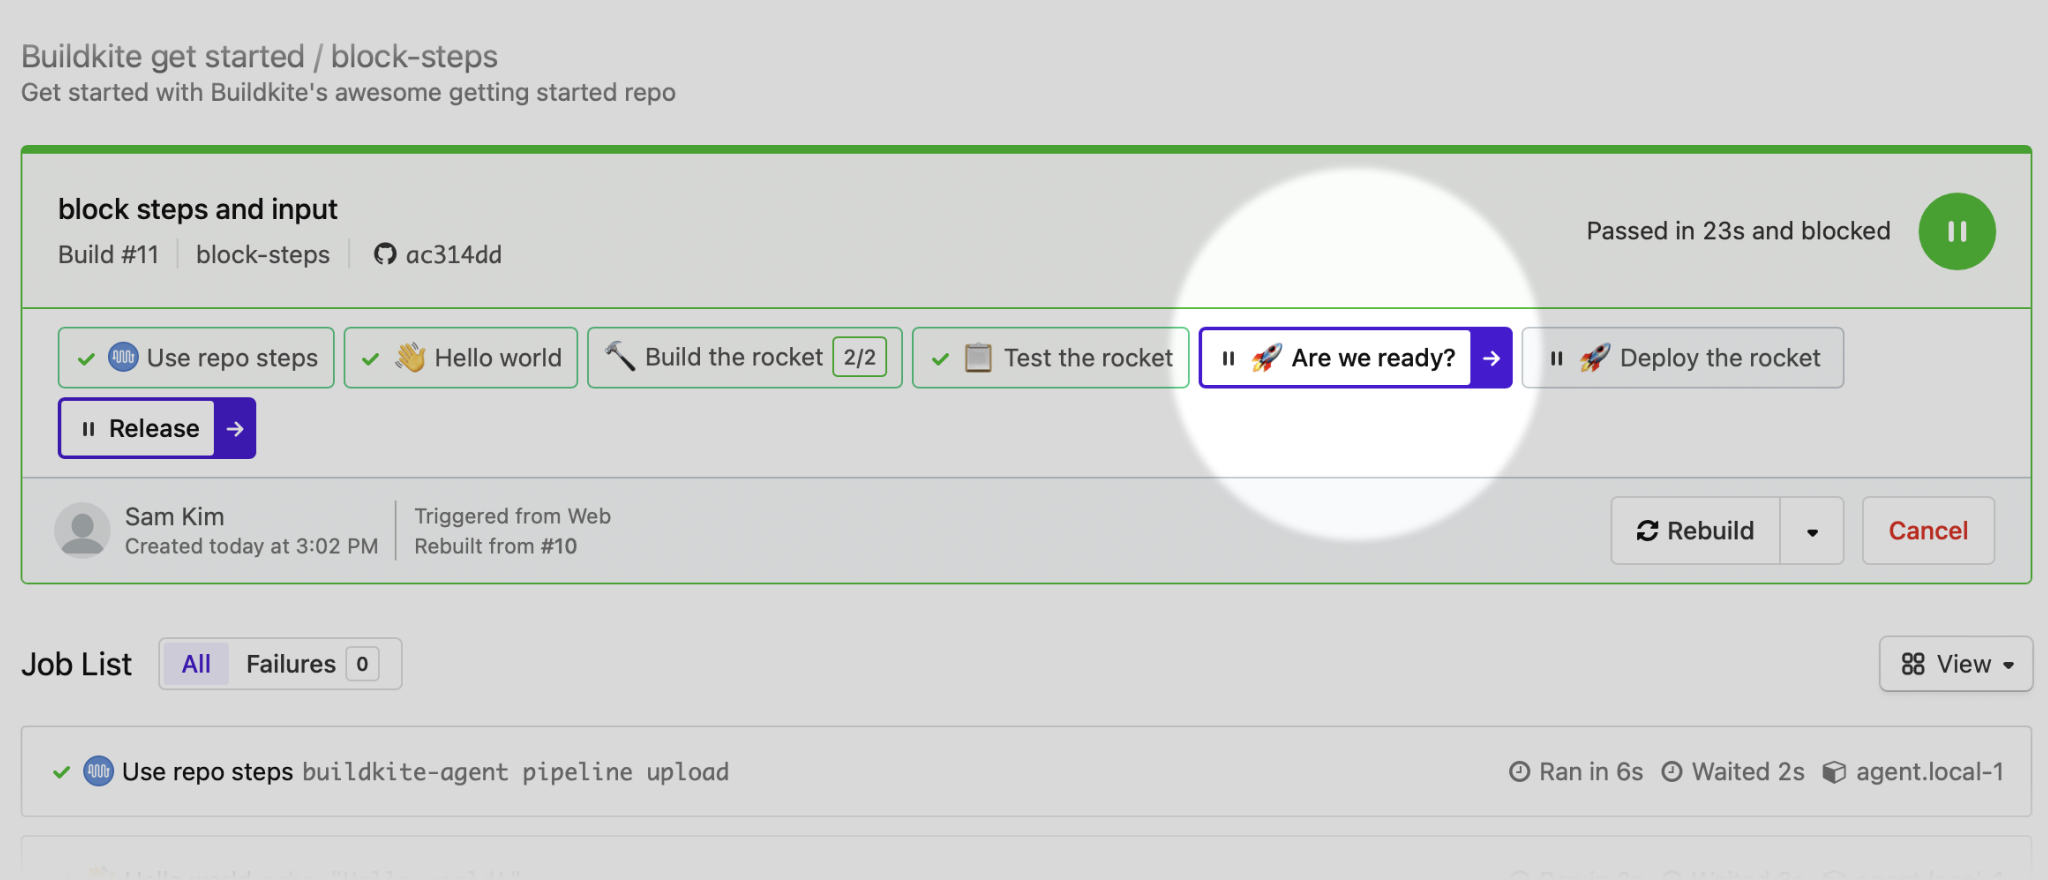Click the grid icon in the View button

coord(1913,664)
